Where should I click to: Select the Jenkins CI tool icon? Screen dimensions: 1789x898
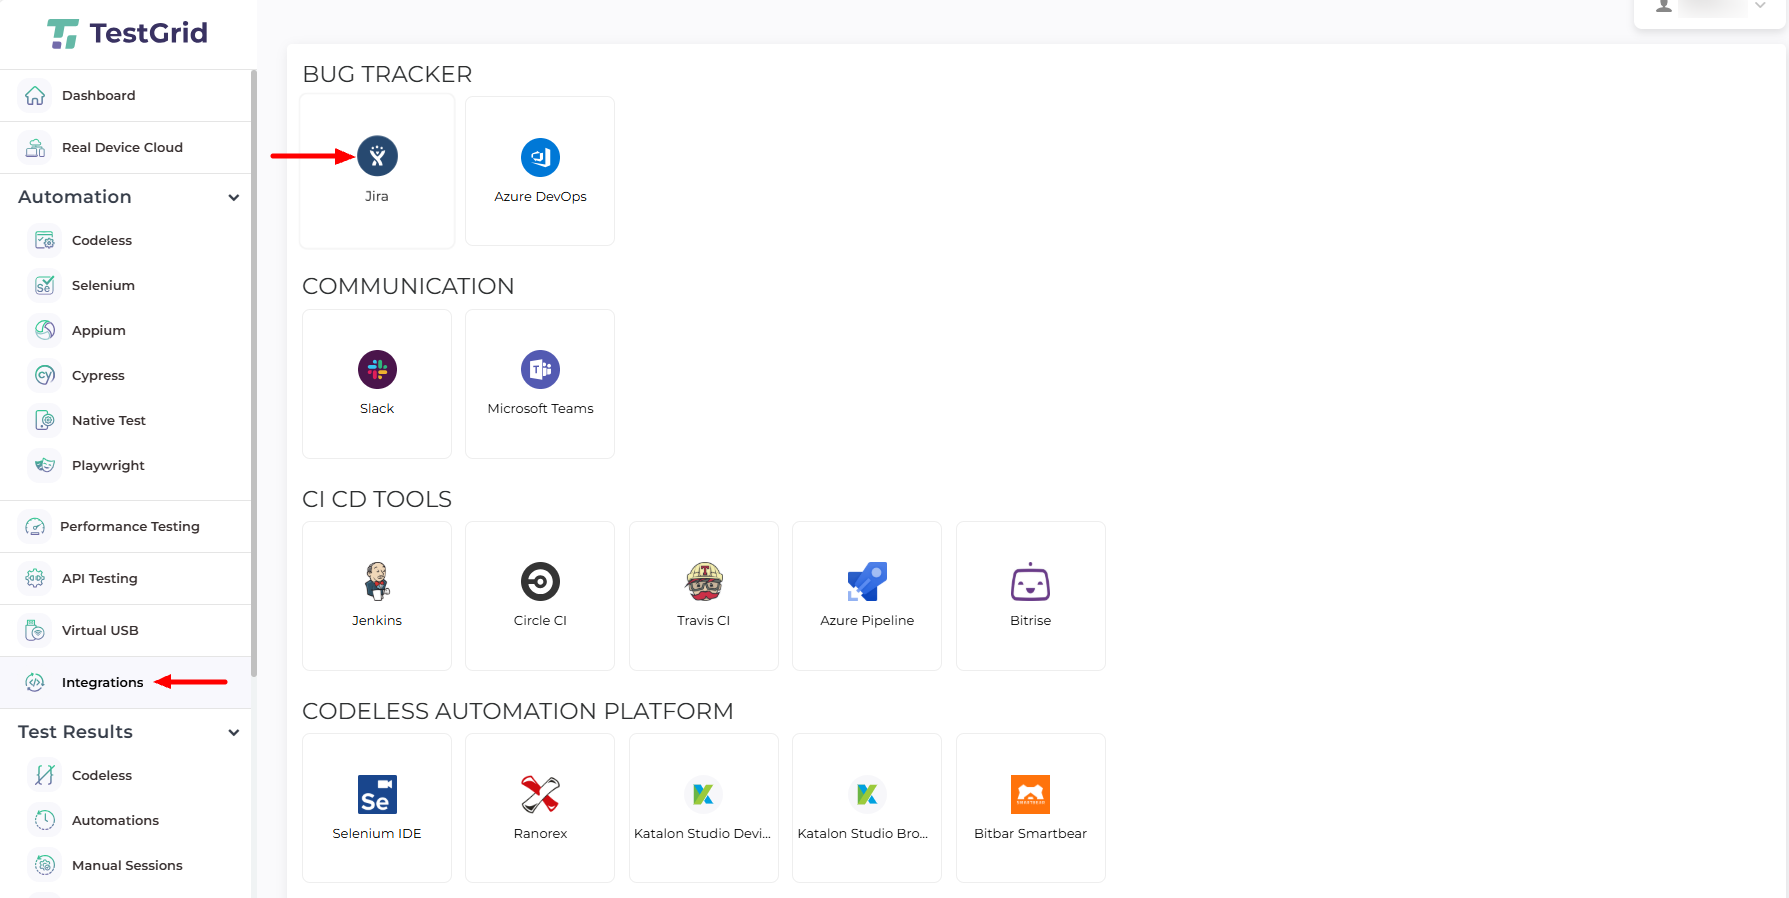point(377,581)
